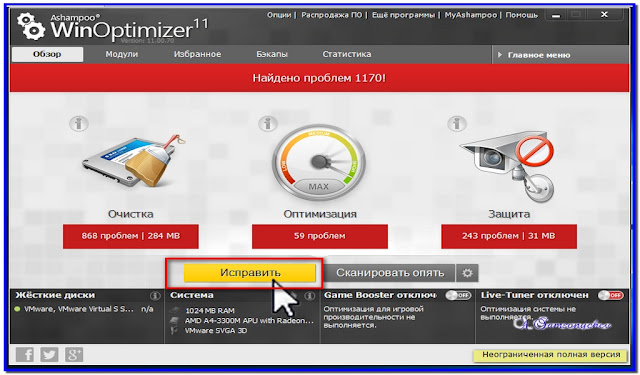The image size is (640, 375).
Task: Switch to the Статистика tab
Action: 347,54
